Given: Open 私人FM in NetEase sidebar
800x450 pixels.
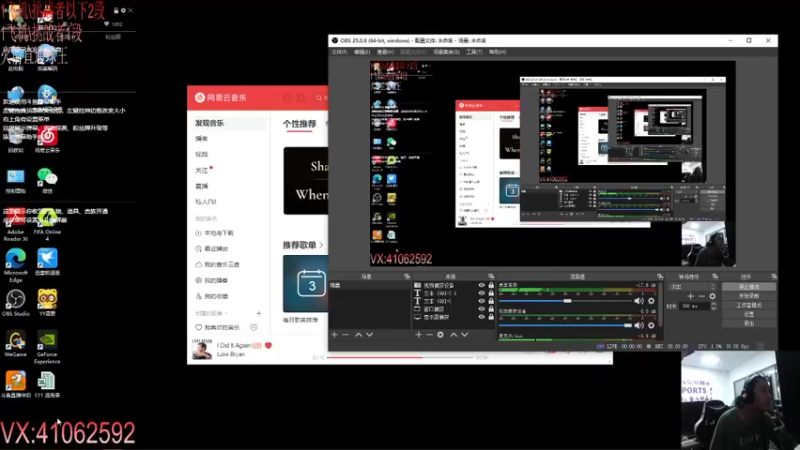Looking at the screenshot, I should point(206,202).
